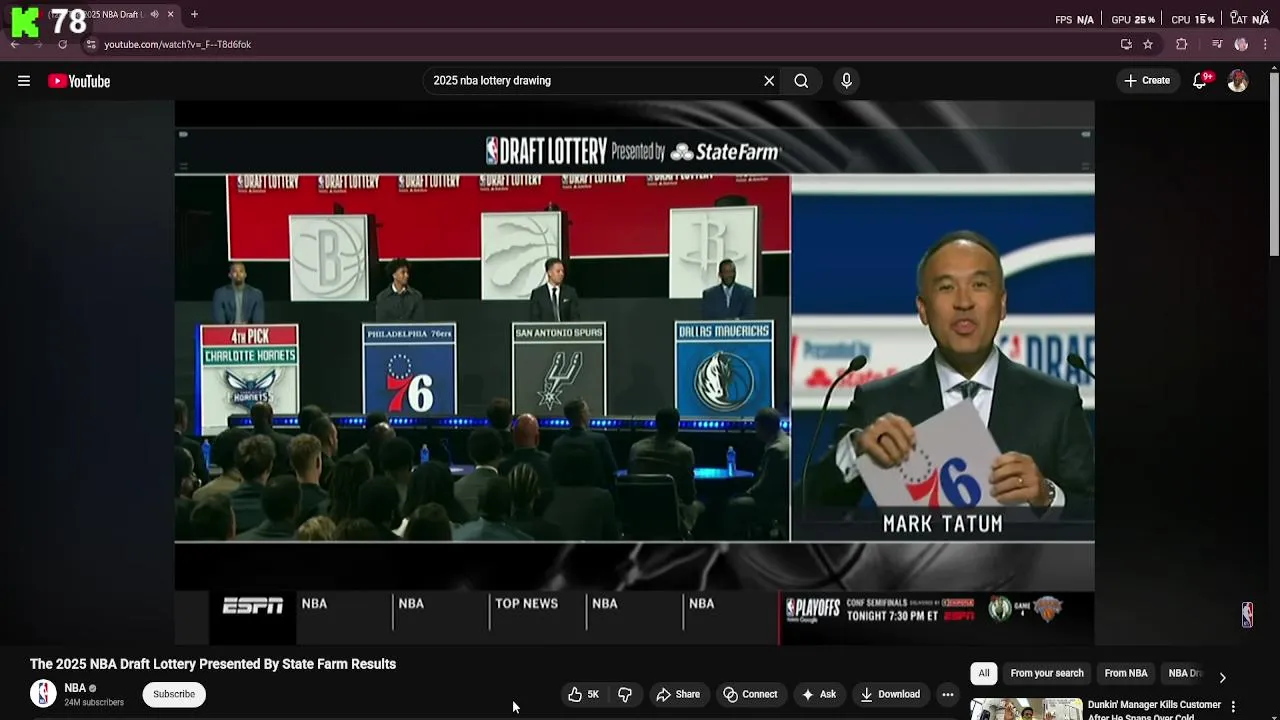Open browser three-dot menu

pyautogui.click(x=1266, y=44)
